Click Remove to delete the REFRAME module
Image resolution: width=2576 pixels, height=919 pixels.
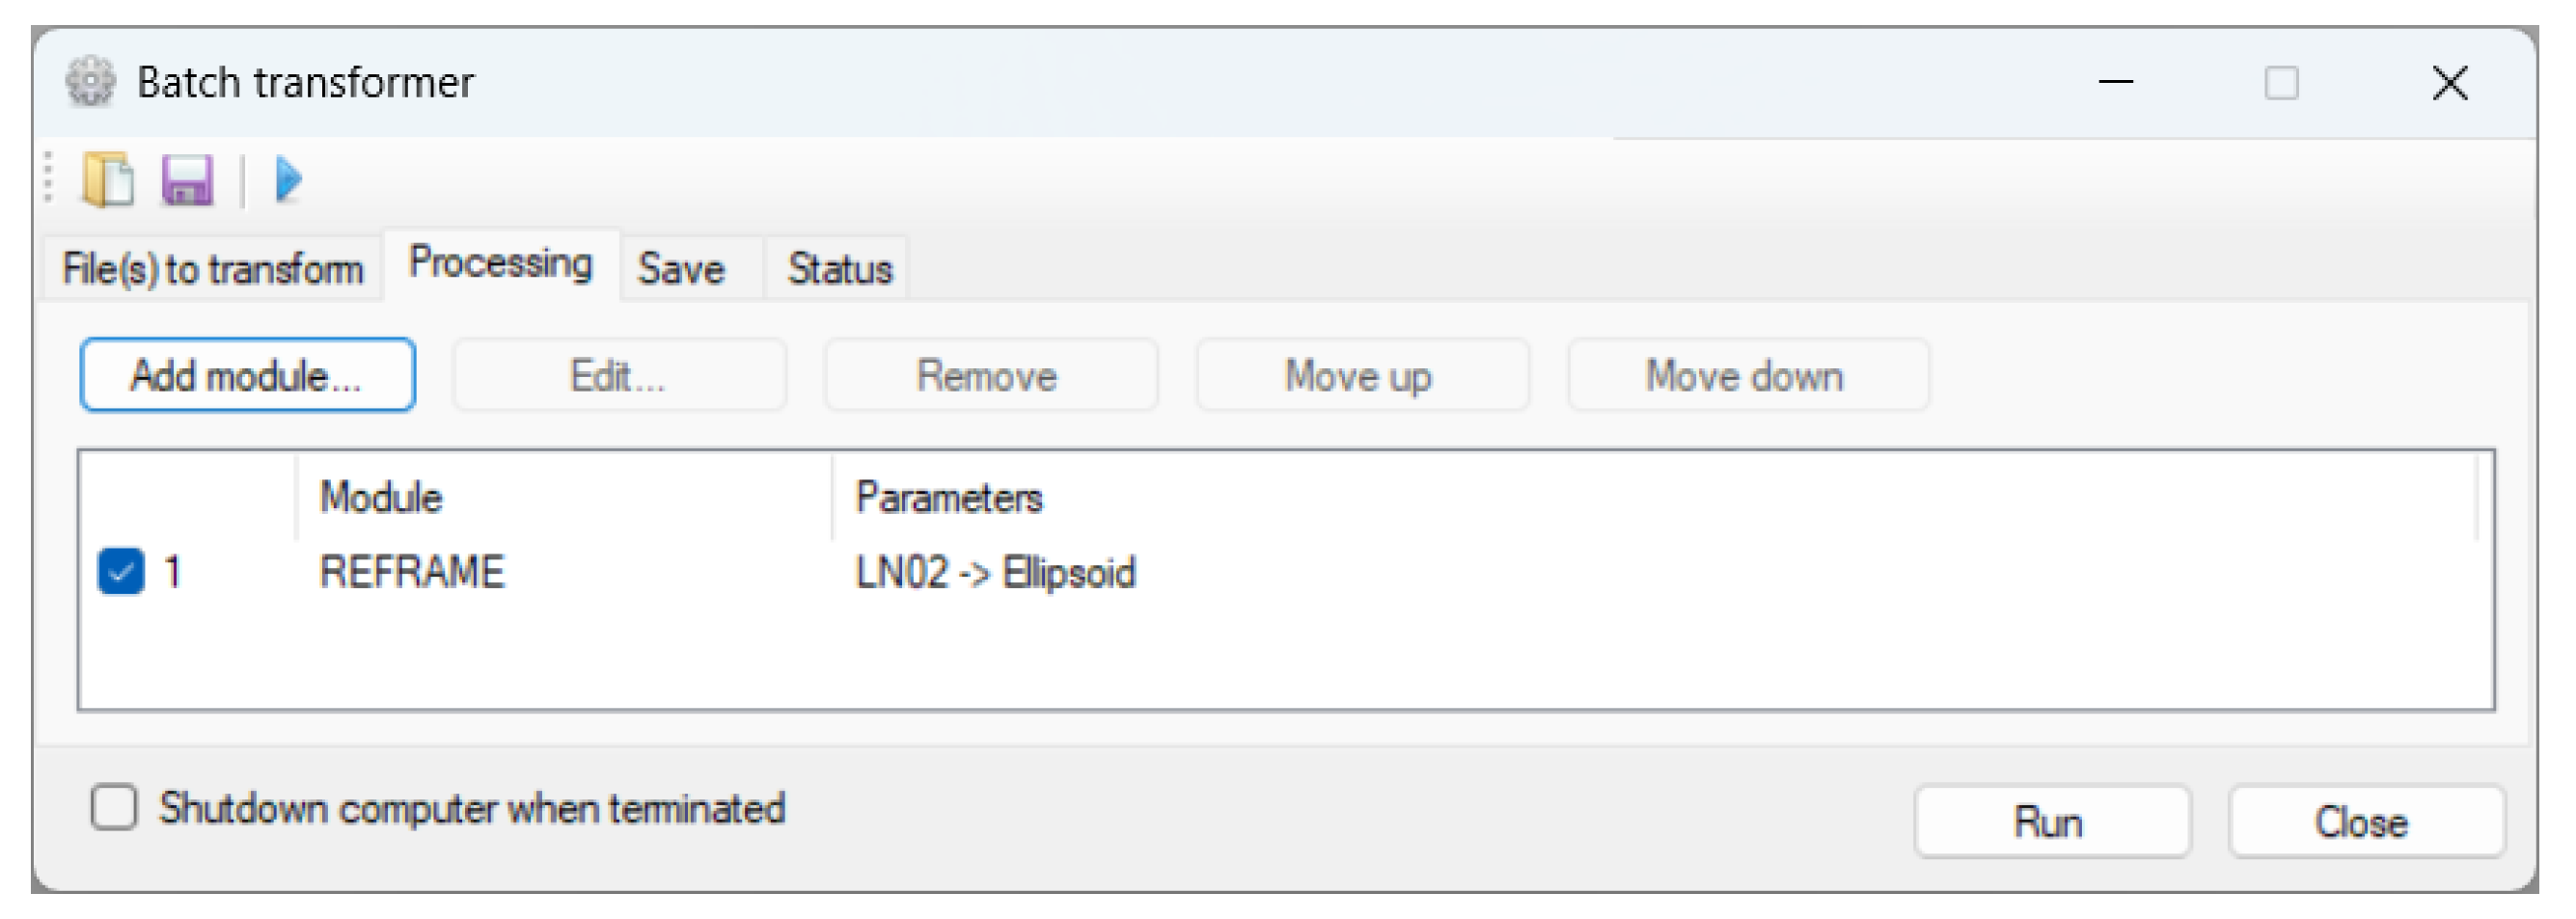click(x=989, y=375)
